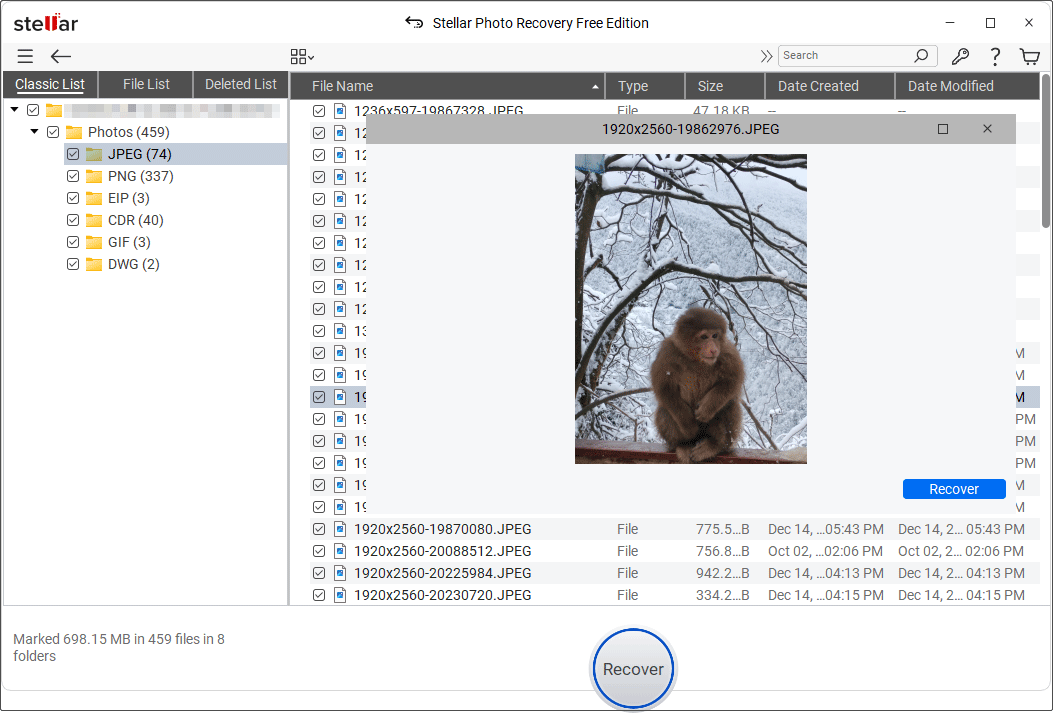Uncheck the CDR (40) folder checkbox
This screenshot has height=713, width=1055.
[73, 221]
